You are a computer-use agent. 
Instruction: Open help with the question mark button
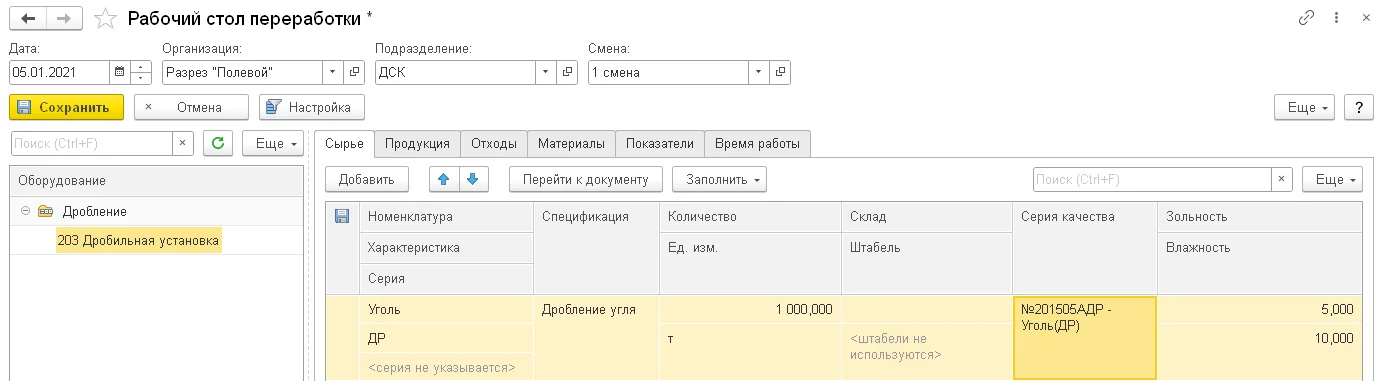click(x=1359, y=107)
